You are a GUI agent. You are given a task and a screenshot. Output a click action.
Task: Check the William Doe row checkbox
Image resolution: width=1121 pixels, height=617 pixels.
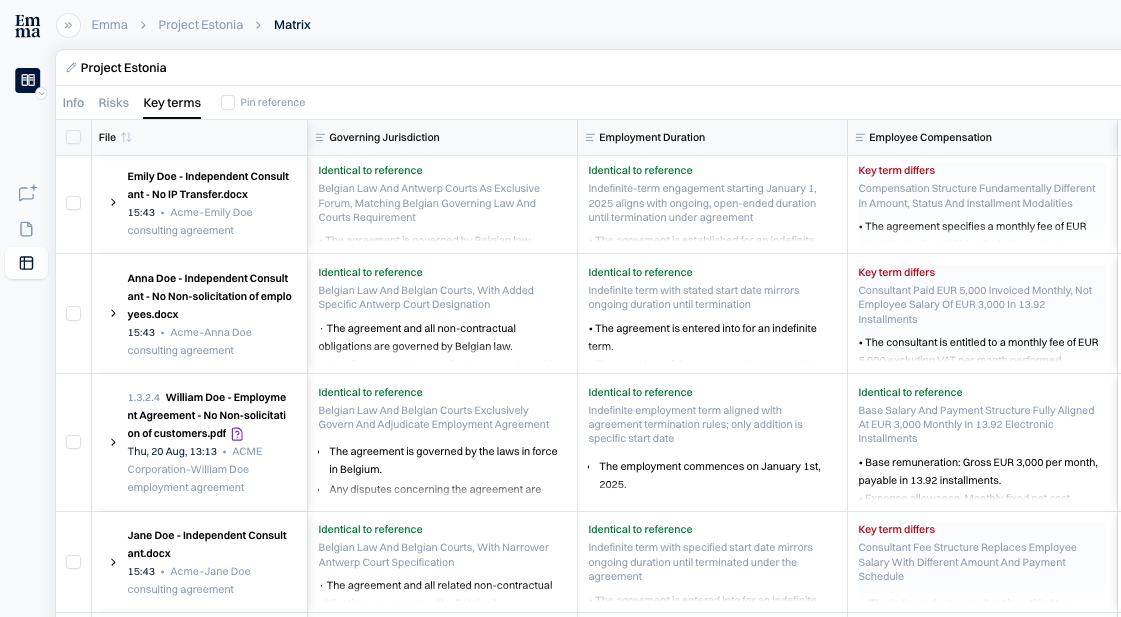pos(74,442)
